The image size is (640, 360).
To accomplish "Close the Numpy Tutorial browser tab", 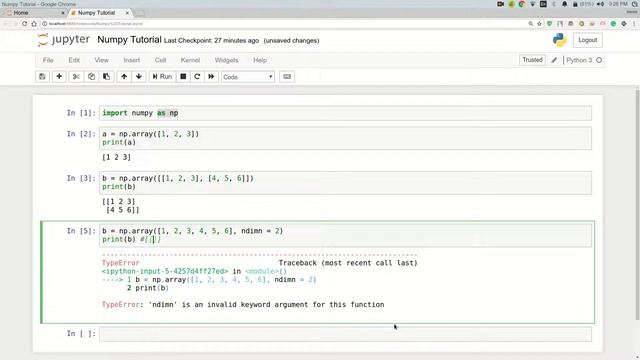I will click(x=127, y=13).
